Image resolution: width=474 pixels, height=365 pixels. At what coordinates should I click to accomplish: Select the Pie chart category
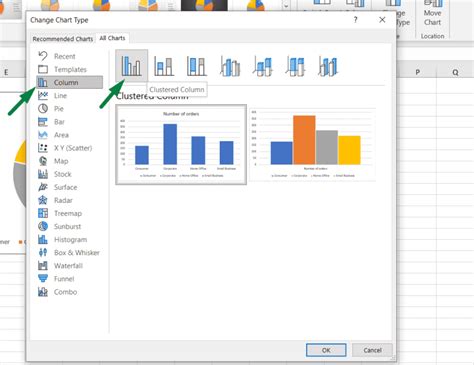tap(69, 109)
